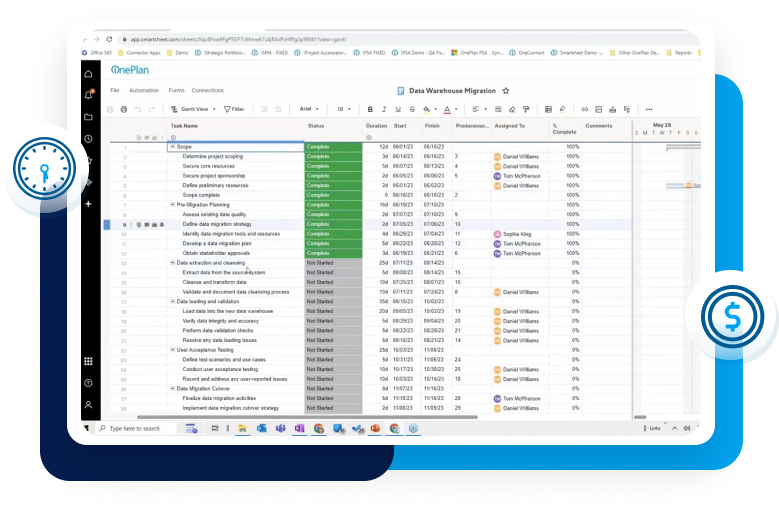Collapse the Pre-Migration Planning group
Viewport: 779px width, 513px height.
[172, 205]
